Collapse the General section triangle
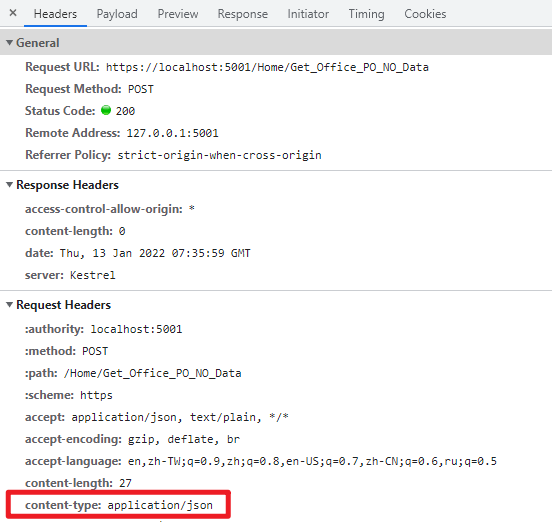Viewport: 552px width, 522px height. (x=10, y=43)
